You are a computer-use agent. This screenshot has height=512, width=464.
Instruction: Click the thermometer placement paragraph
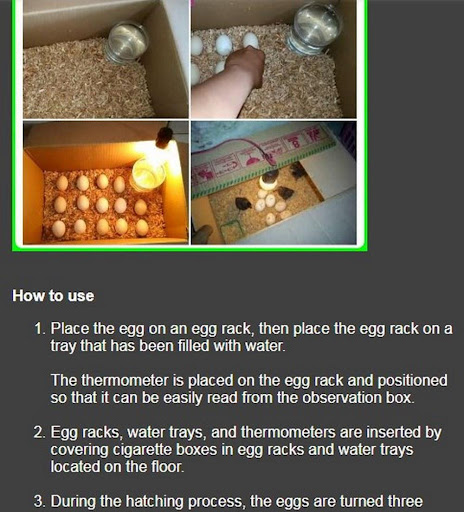point(249,389)
